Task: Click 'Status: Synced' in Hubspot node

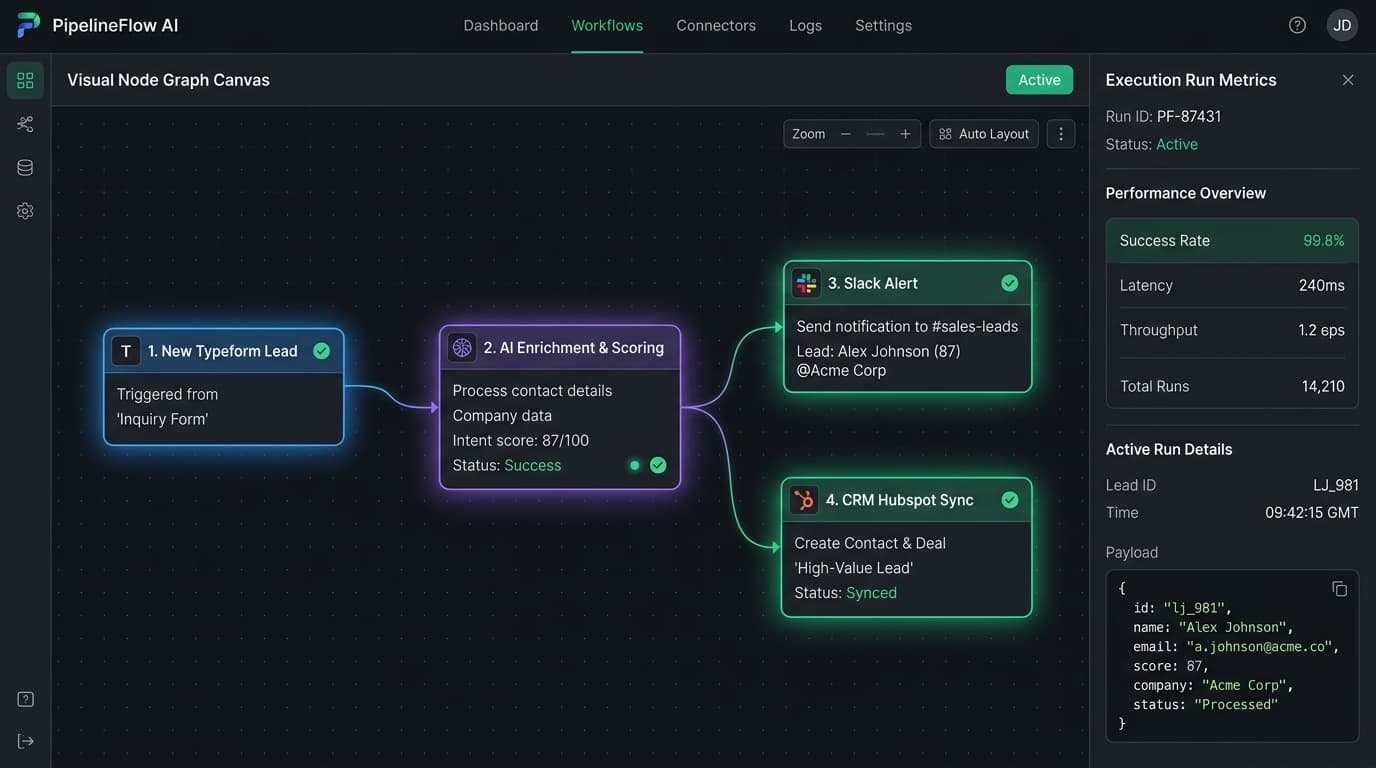Action: pos(846,592)
